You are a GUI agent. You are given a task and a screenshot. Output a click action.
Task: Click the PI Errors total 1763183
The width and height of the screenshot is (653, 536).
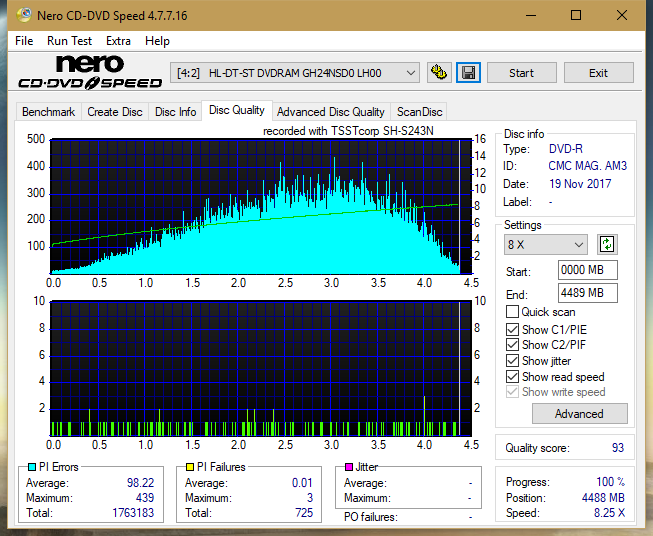pyautogui.click(x=133, y=513)
